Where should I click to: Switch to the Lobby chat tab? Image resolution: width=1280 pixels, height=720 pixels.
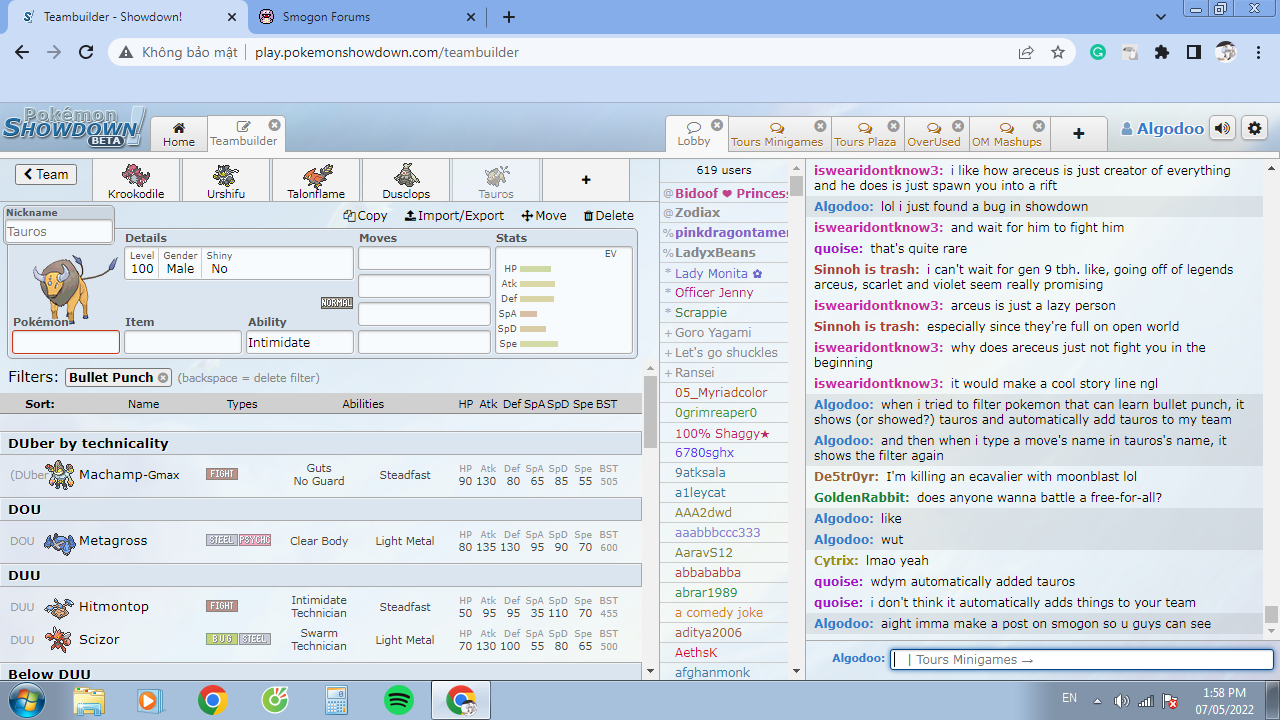(x=694, y=134)
